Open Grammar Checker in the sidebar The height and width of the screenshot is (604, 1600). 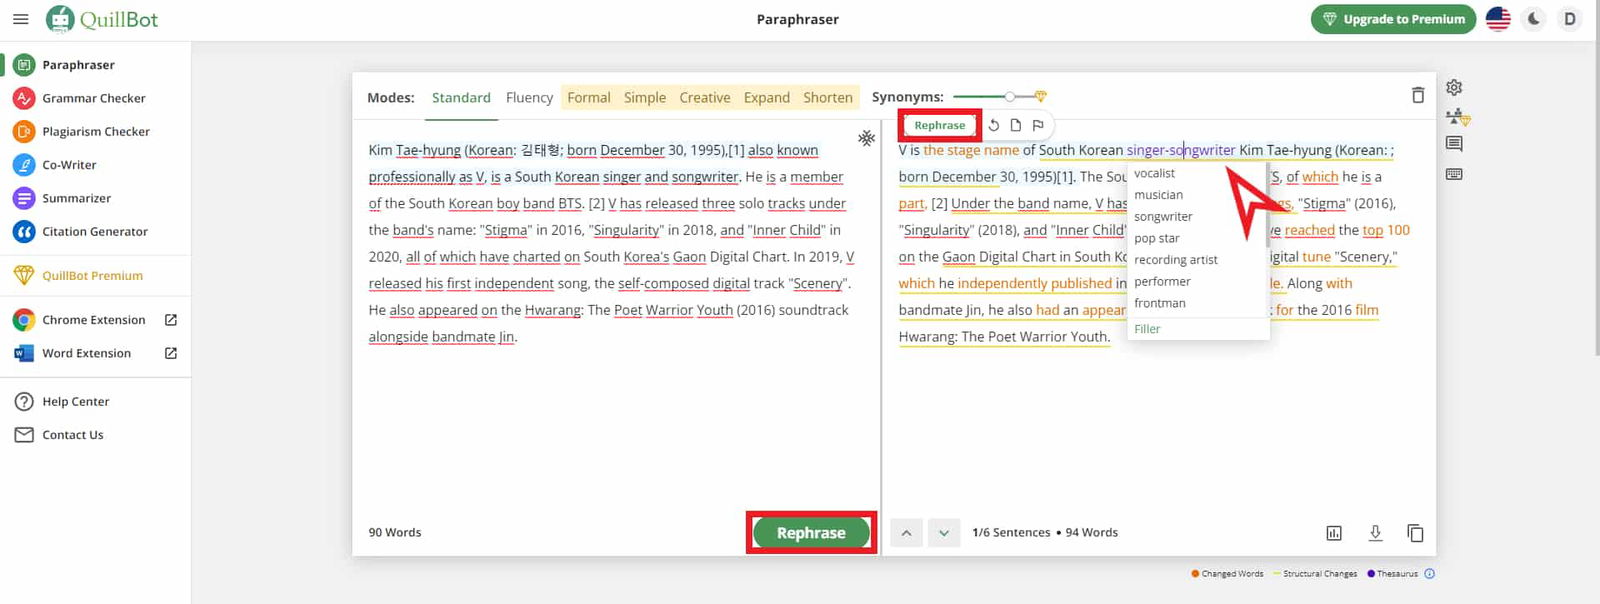coord(93,98)
